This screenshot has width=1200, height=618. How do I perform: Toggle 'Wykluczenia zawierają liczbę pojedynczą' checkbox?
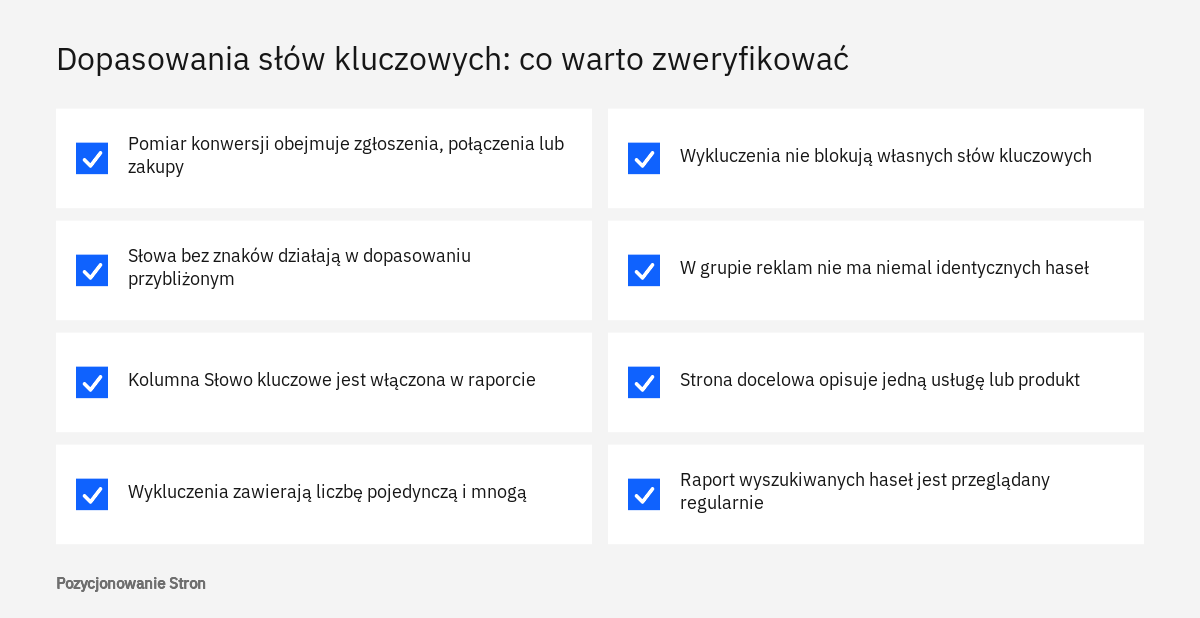pos(92,494)
